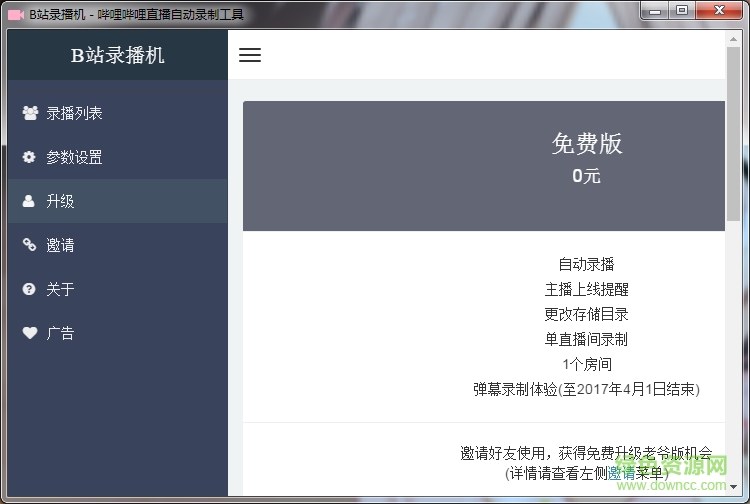Click the scrollbar up arrow button

coord(733,38)
